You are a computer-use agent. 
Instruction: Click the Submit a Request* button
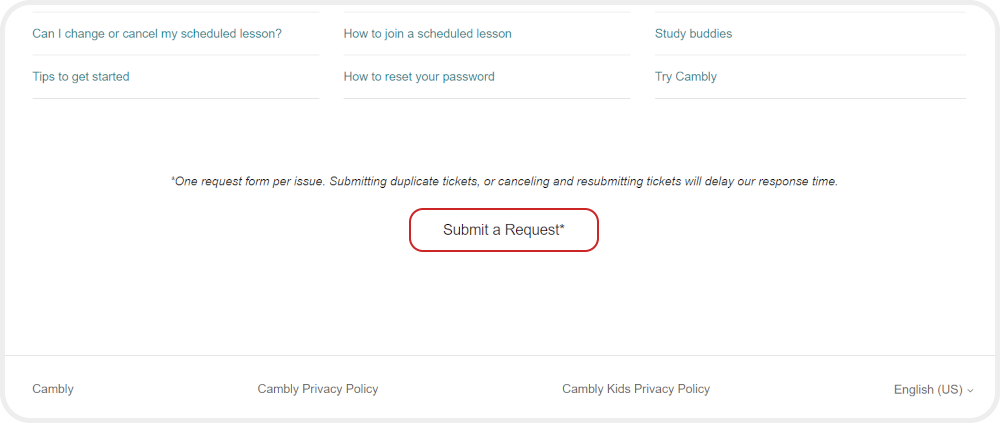click(503, 230)
